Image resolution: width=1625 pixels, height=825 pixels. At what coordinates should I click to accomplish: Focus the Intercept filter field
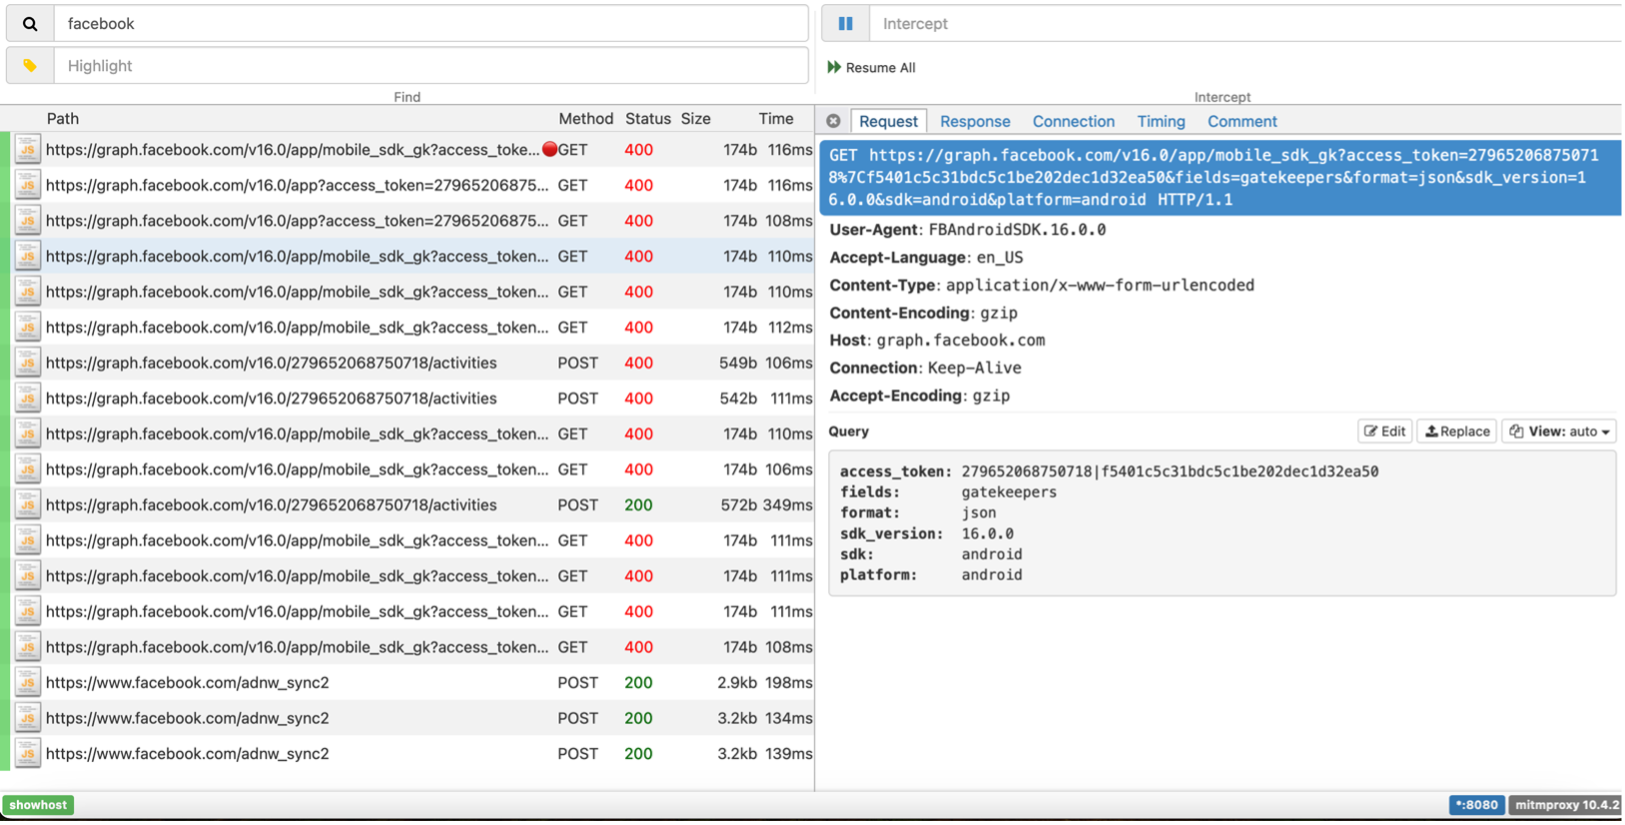point(1240,24)
